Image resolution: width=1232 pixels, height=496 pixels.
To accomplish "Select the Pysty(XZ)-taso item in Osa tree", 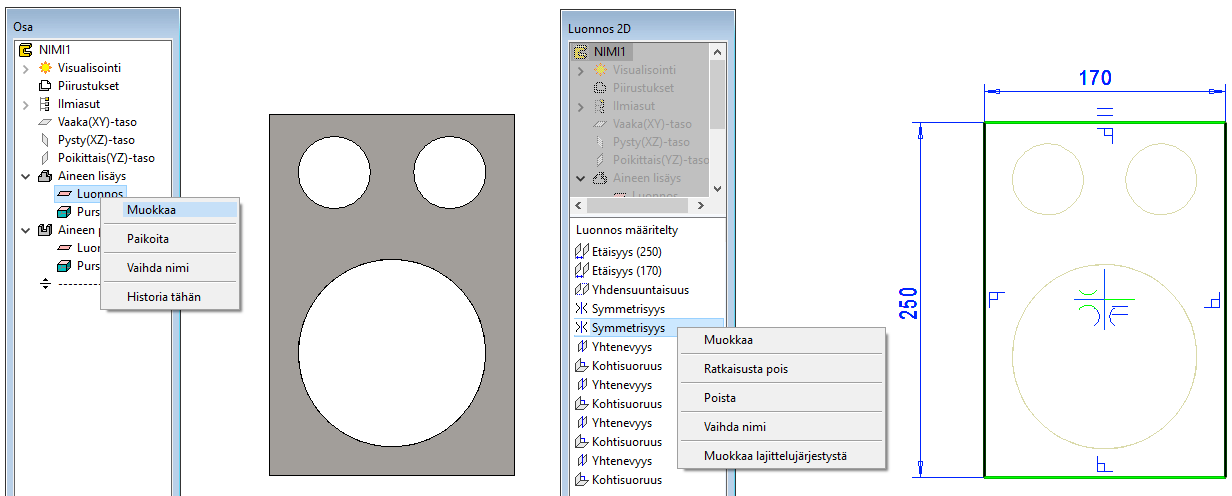I will (97, 140).
